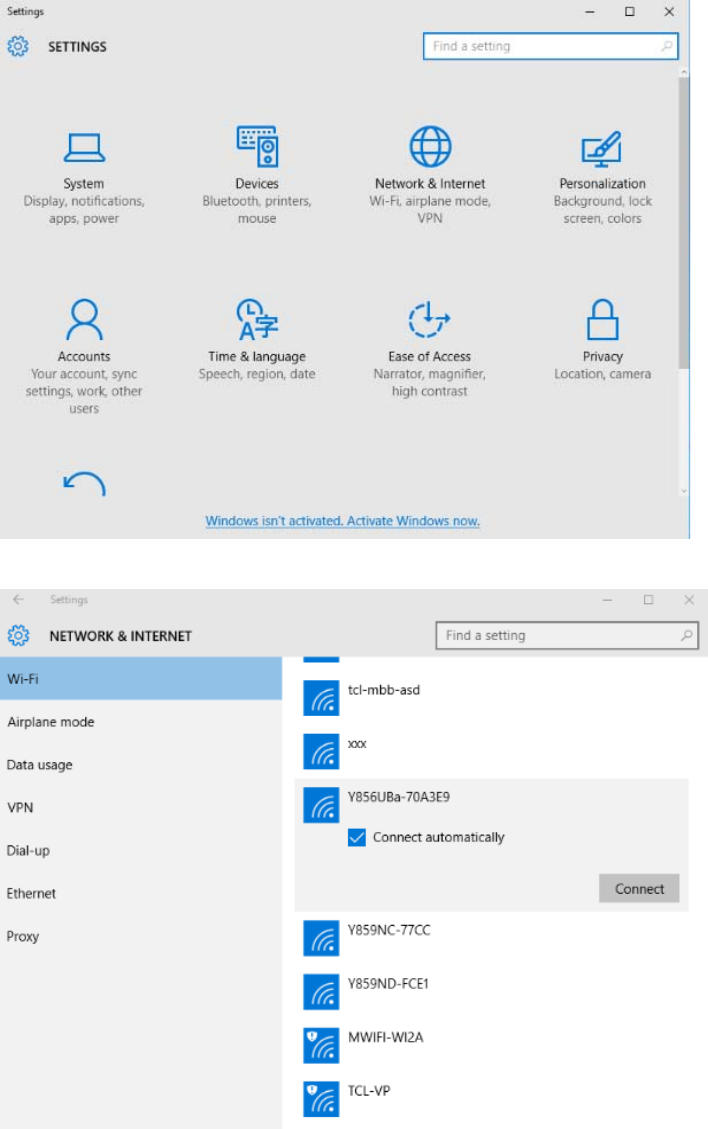Open the Time & language icon

click(x=257, y=319)
